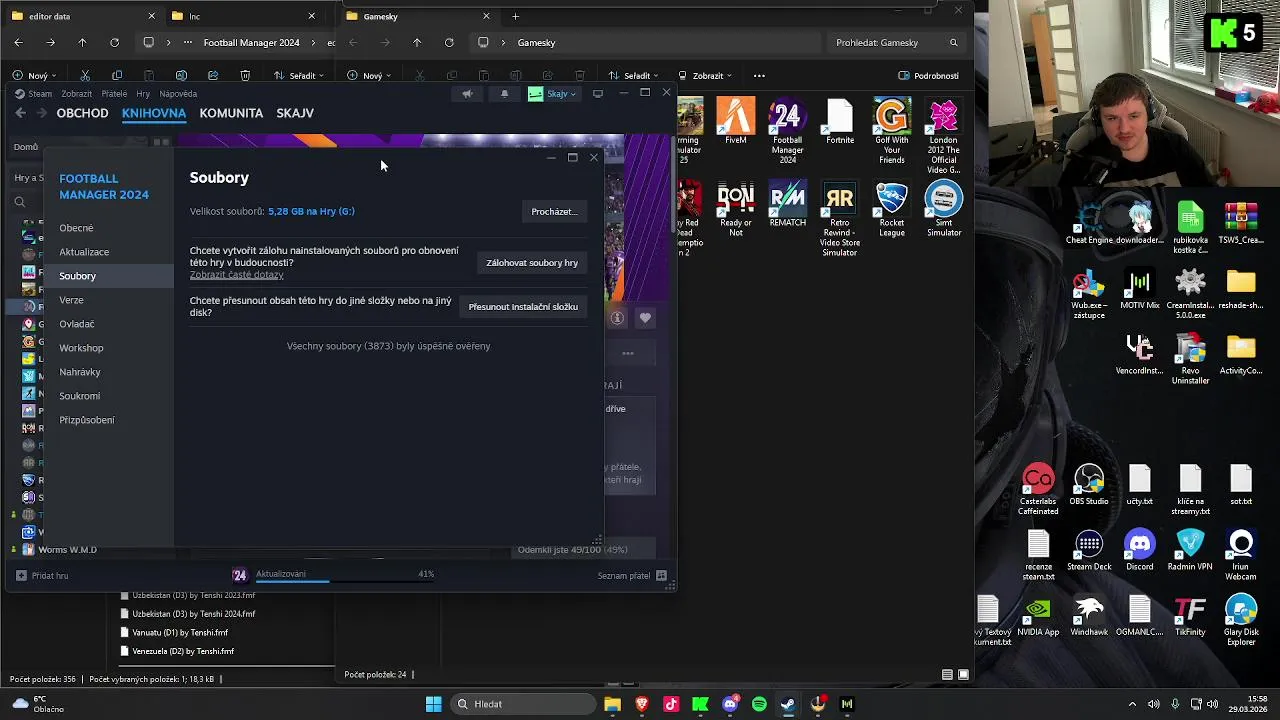1280x720 pixels.
Task: Click the favorite heart icon
Action: pyautogui.click(x=645, y=318)
